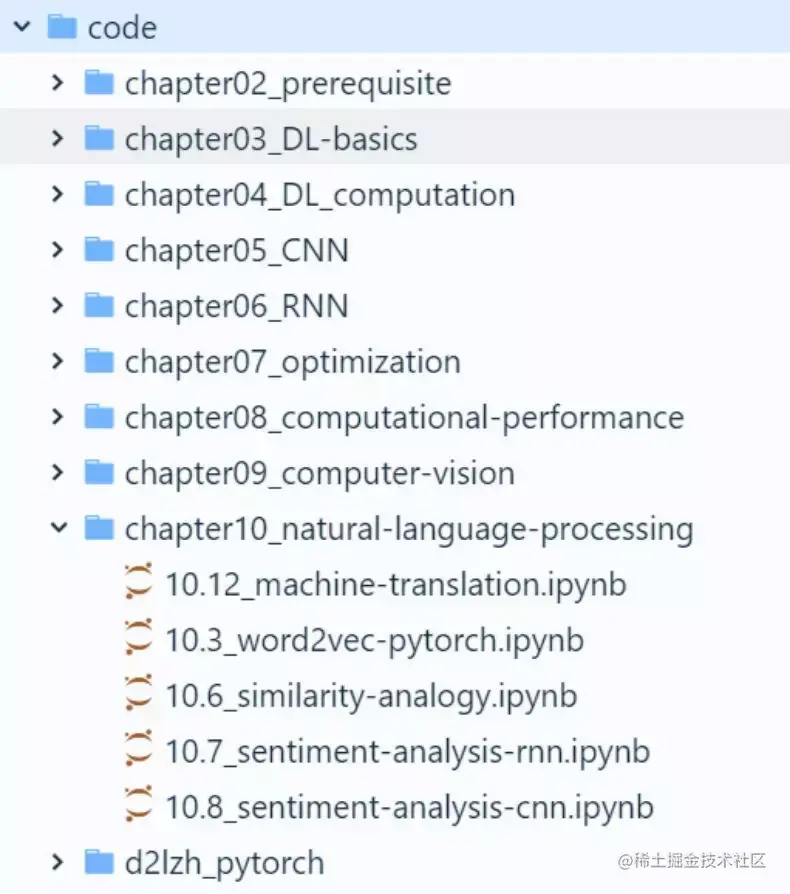Collapse the code root folder chevron
The height and width of the screenshot is (894, 790).
[22, 26]
